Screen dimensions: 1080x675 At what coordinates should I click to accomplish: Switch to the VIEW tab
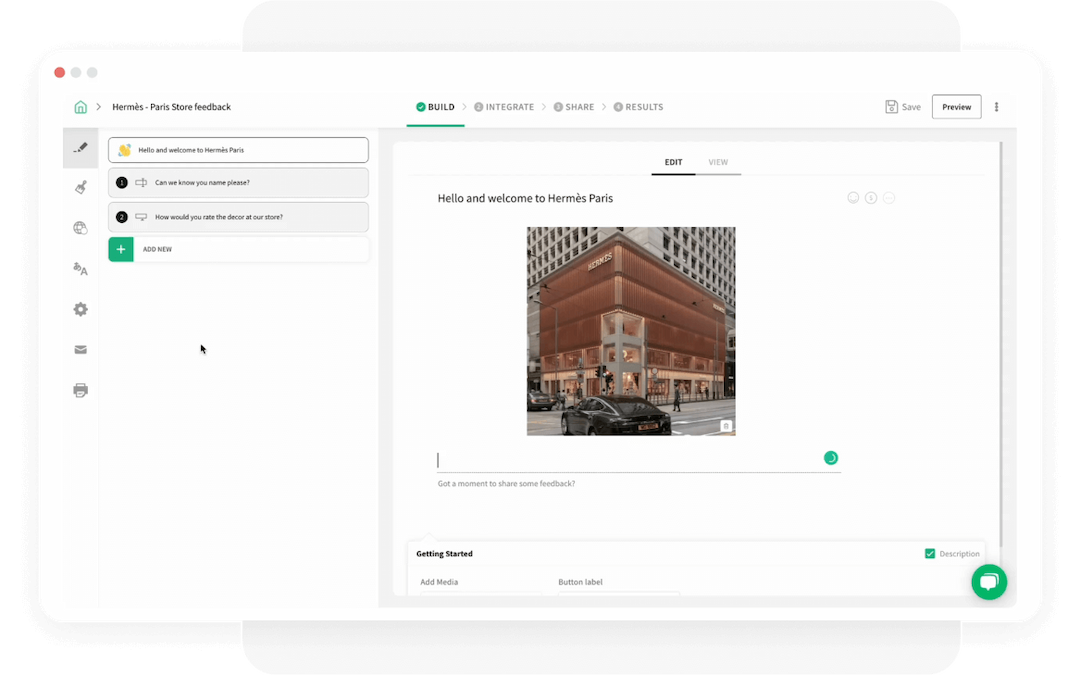click(x=718, y=162)
